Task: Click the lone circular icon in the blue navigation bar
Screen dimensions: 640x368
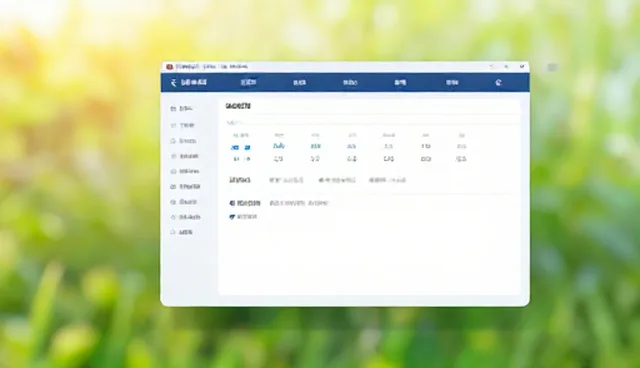Action: click(x=498, y=82)
